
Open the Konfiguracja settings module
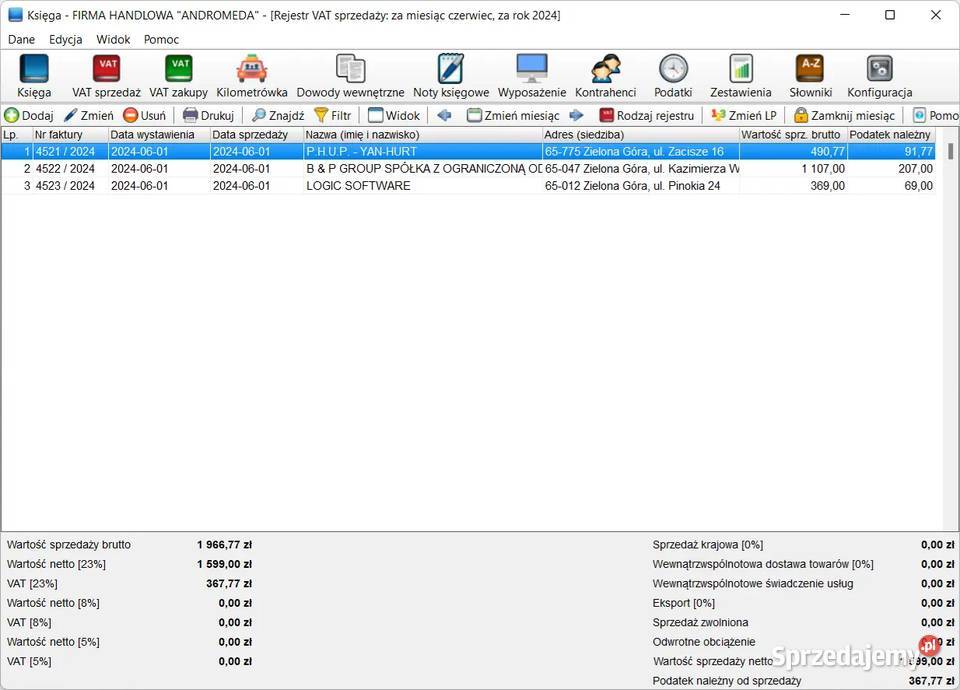pyautogui.click(x=879, y=75)
